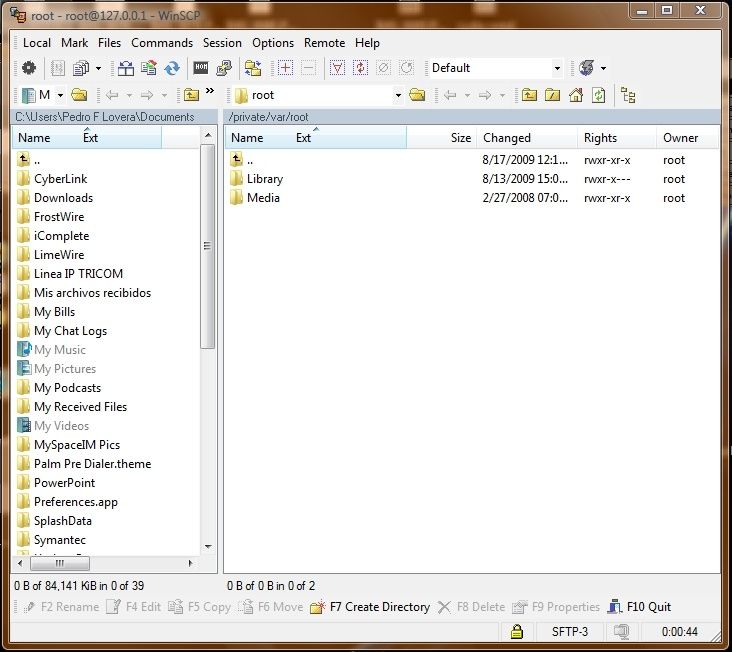Screen dimensions: 732x652
Task: Sort remote panel by Changed column
Action: (x=527, y=138)
